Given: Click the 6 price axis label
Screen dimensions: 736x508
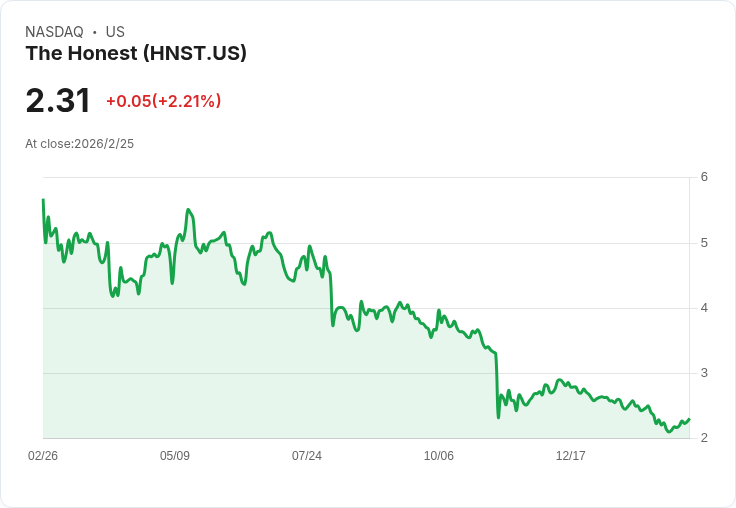Looking at the screenshot, I should tap(704, 177).
